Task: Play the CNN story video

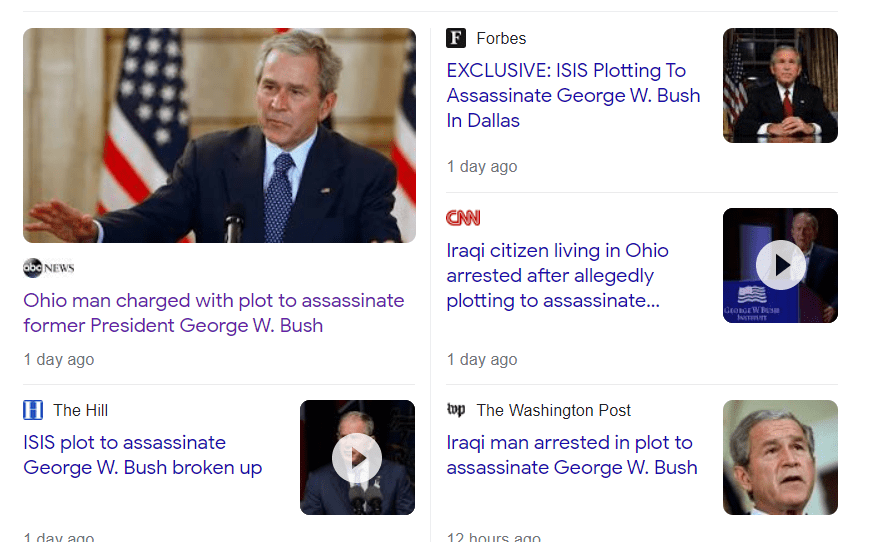Action: [x=780, y=265]
